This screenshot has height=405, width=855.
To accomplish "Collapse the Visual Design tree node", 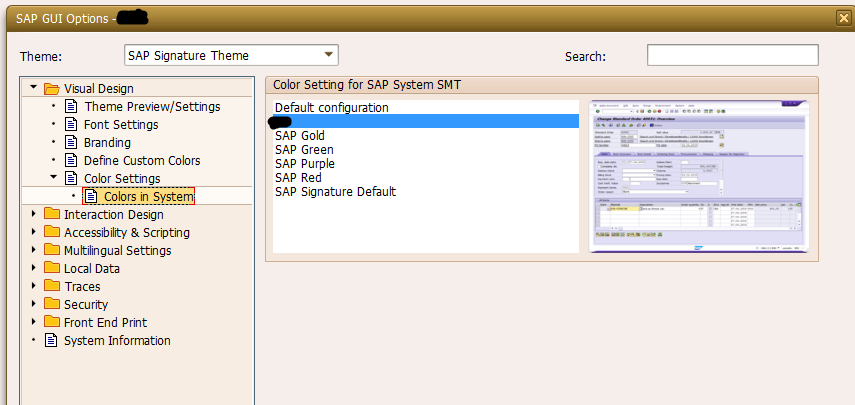I will (35, 89).
